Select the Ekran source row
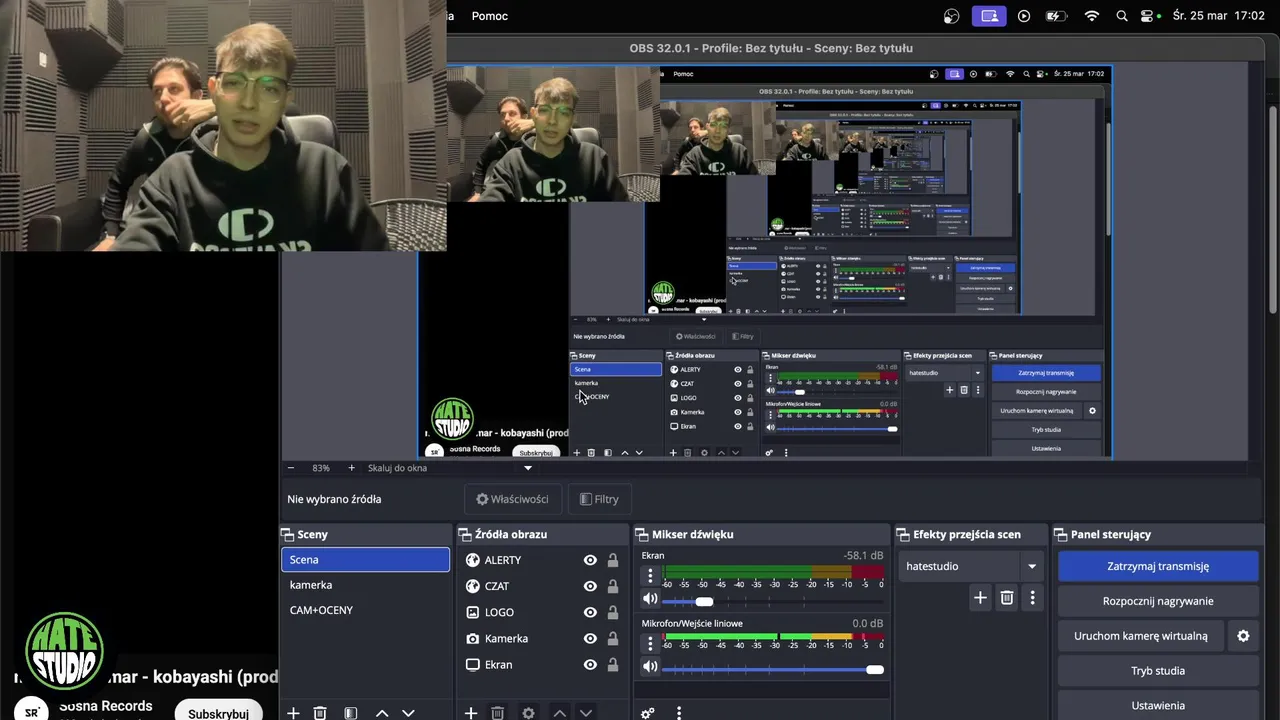1280x720 pixels. pyautogui.click(x=543, y=665)
